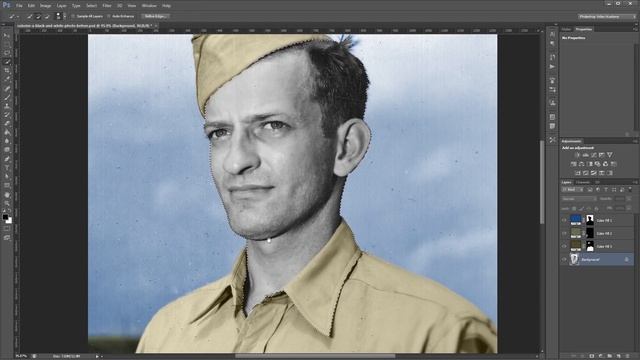Select the Rectangular Marquee tool
This screenshot has width=640, height=360.
7,44
